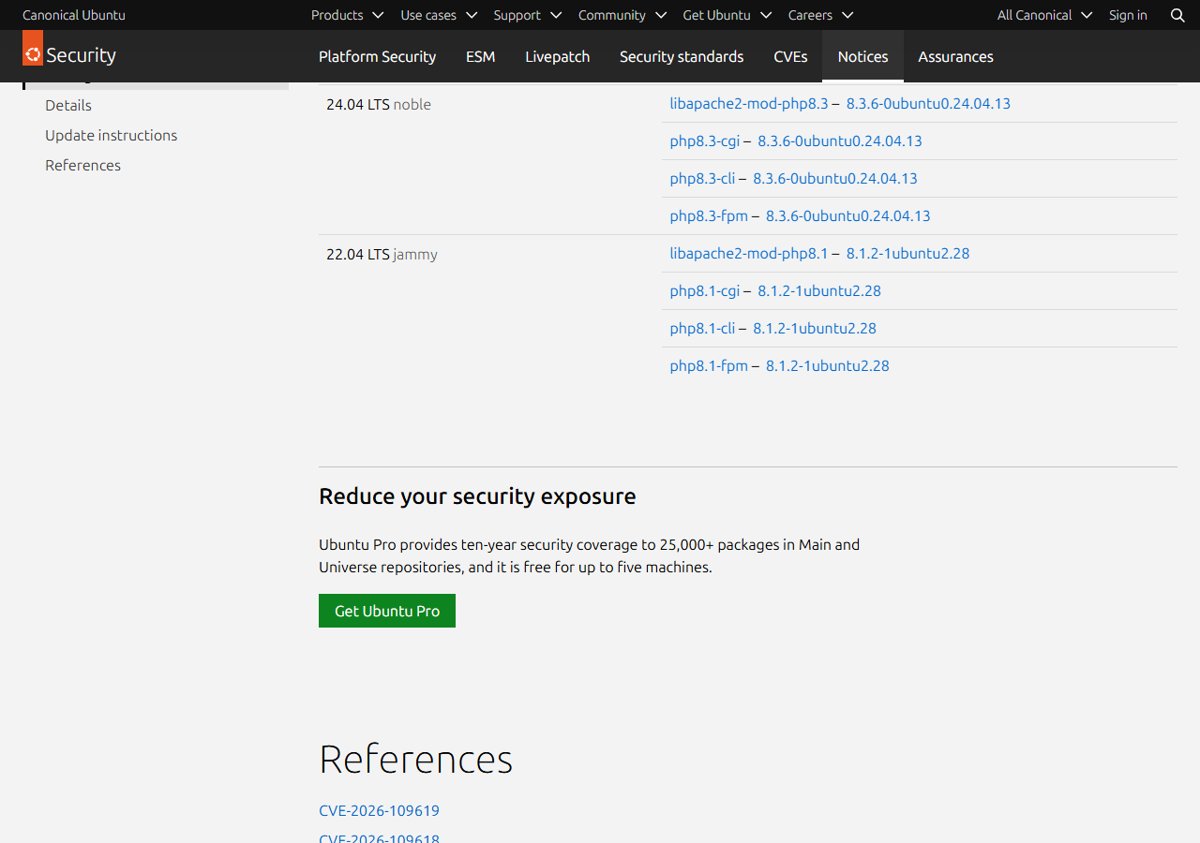Jump to References in sidebar

[83, 165]
